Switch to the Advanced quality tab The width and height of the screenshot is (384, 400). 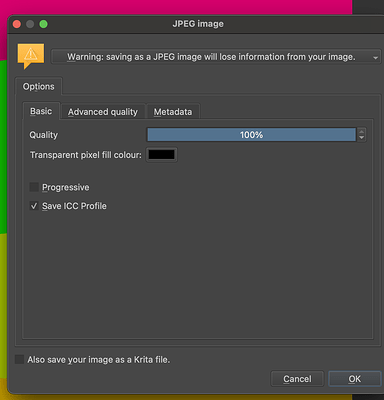coord(103,112)
